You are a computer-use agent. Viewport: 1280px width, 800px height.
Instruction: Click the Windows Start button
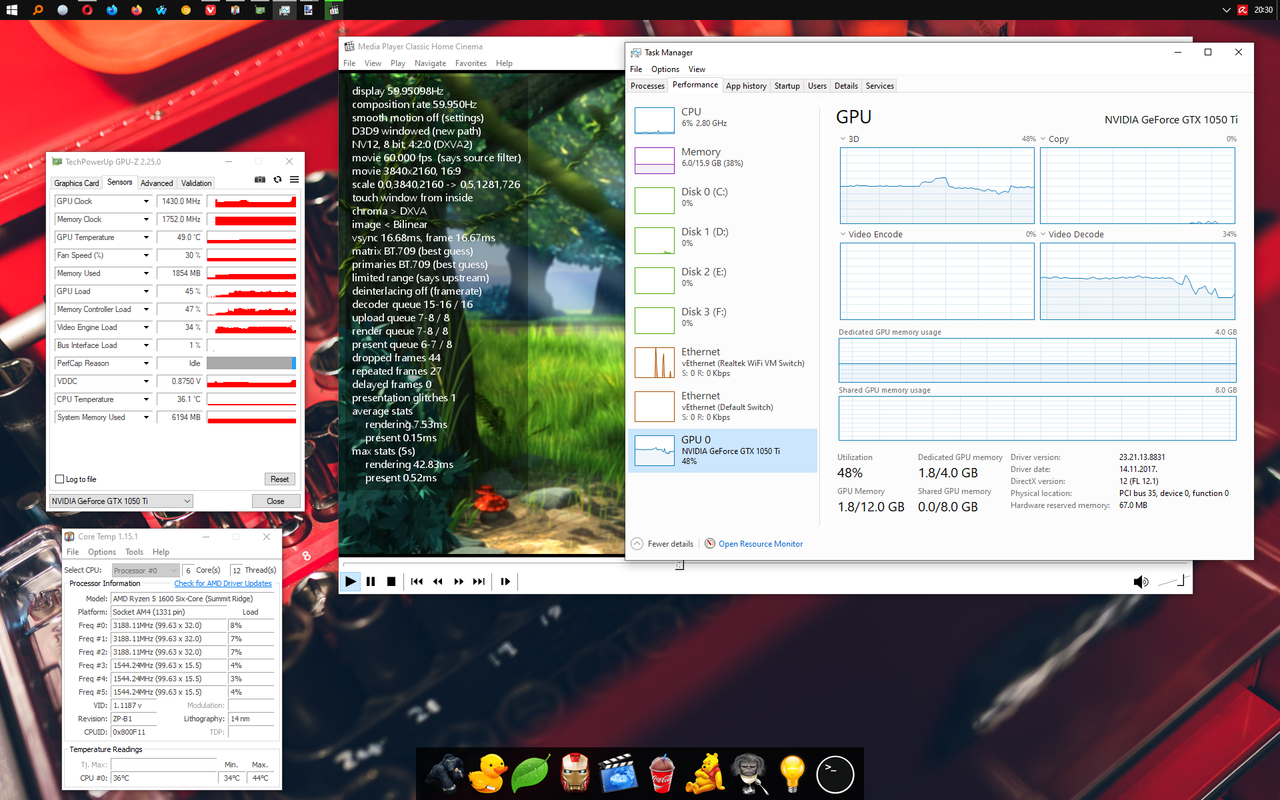(x=12, y=10)
